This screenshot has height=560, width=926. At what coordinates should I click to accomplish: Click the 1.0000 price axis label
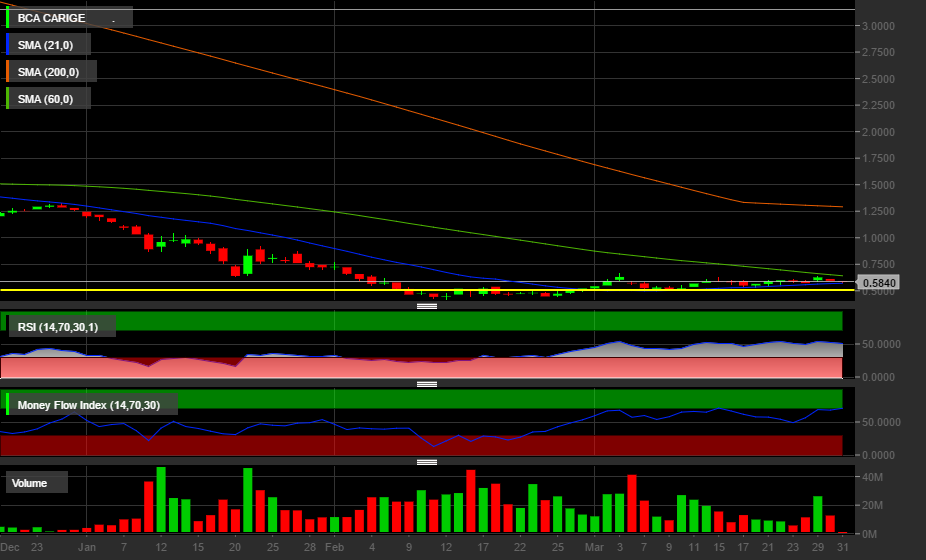click(878, 238)
